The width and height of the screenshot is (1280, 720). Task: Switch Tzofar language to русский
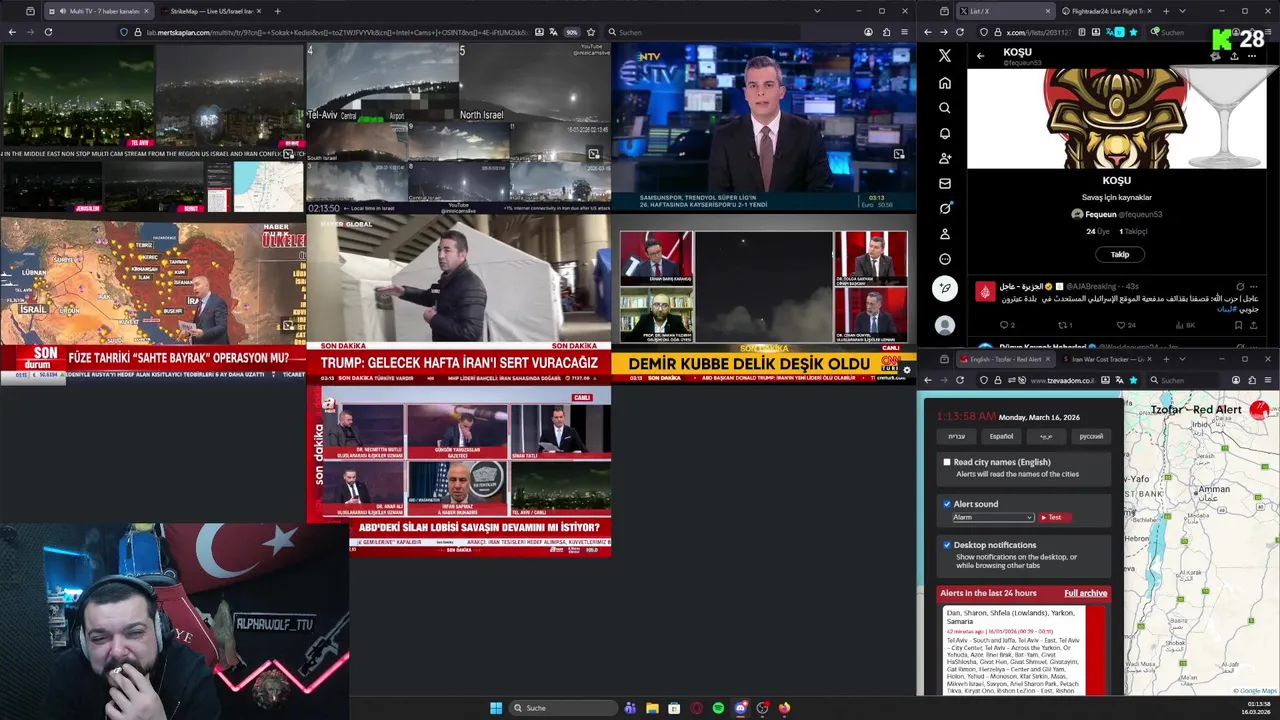click(1091, 436)
